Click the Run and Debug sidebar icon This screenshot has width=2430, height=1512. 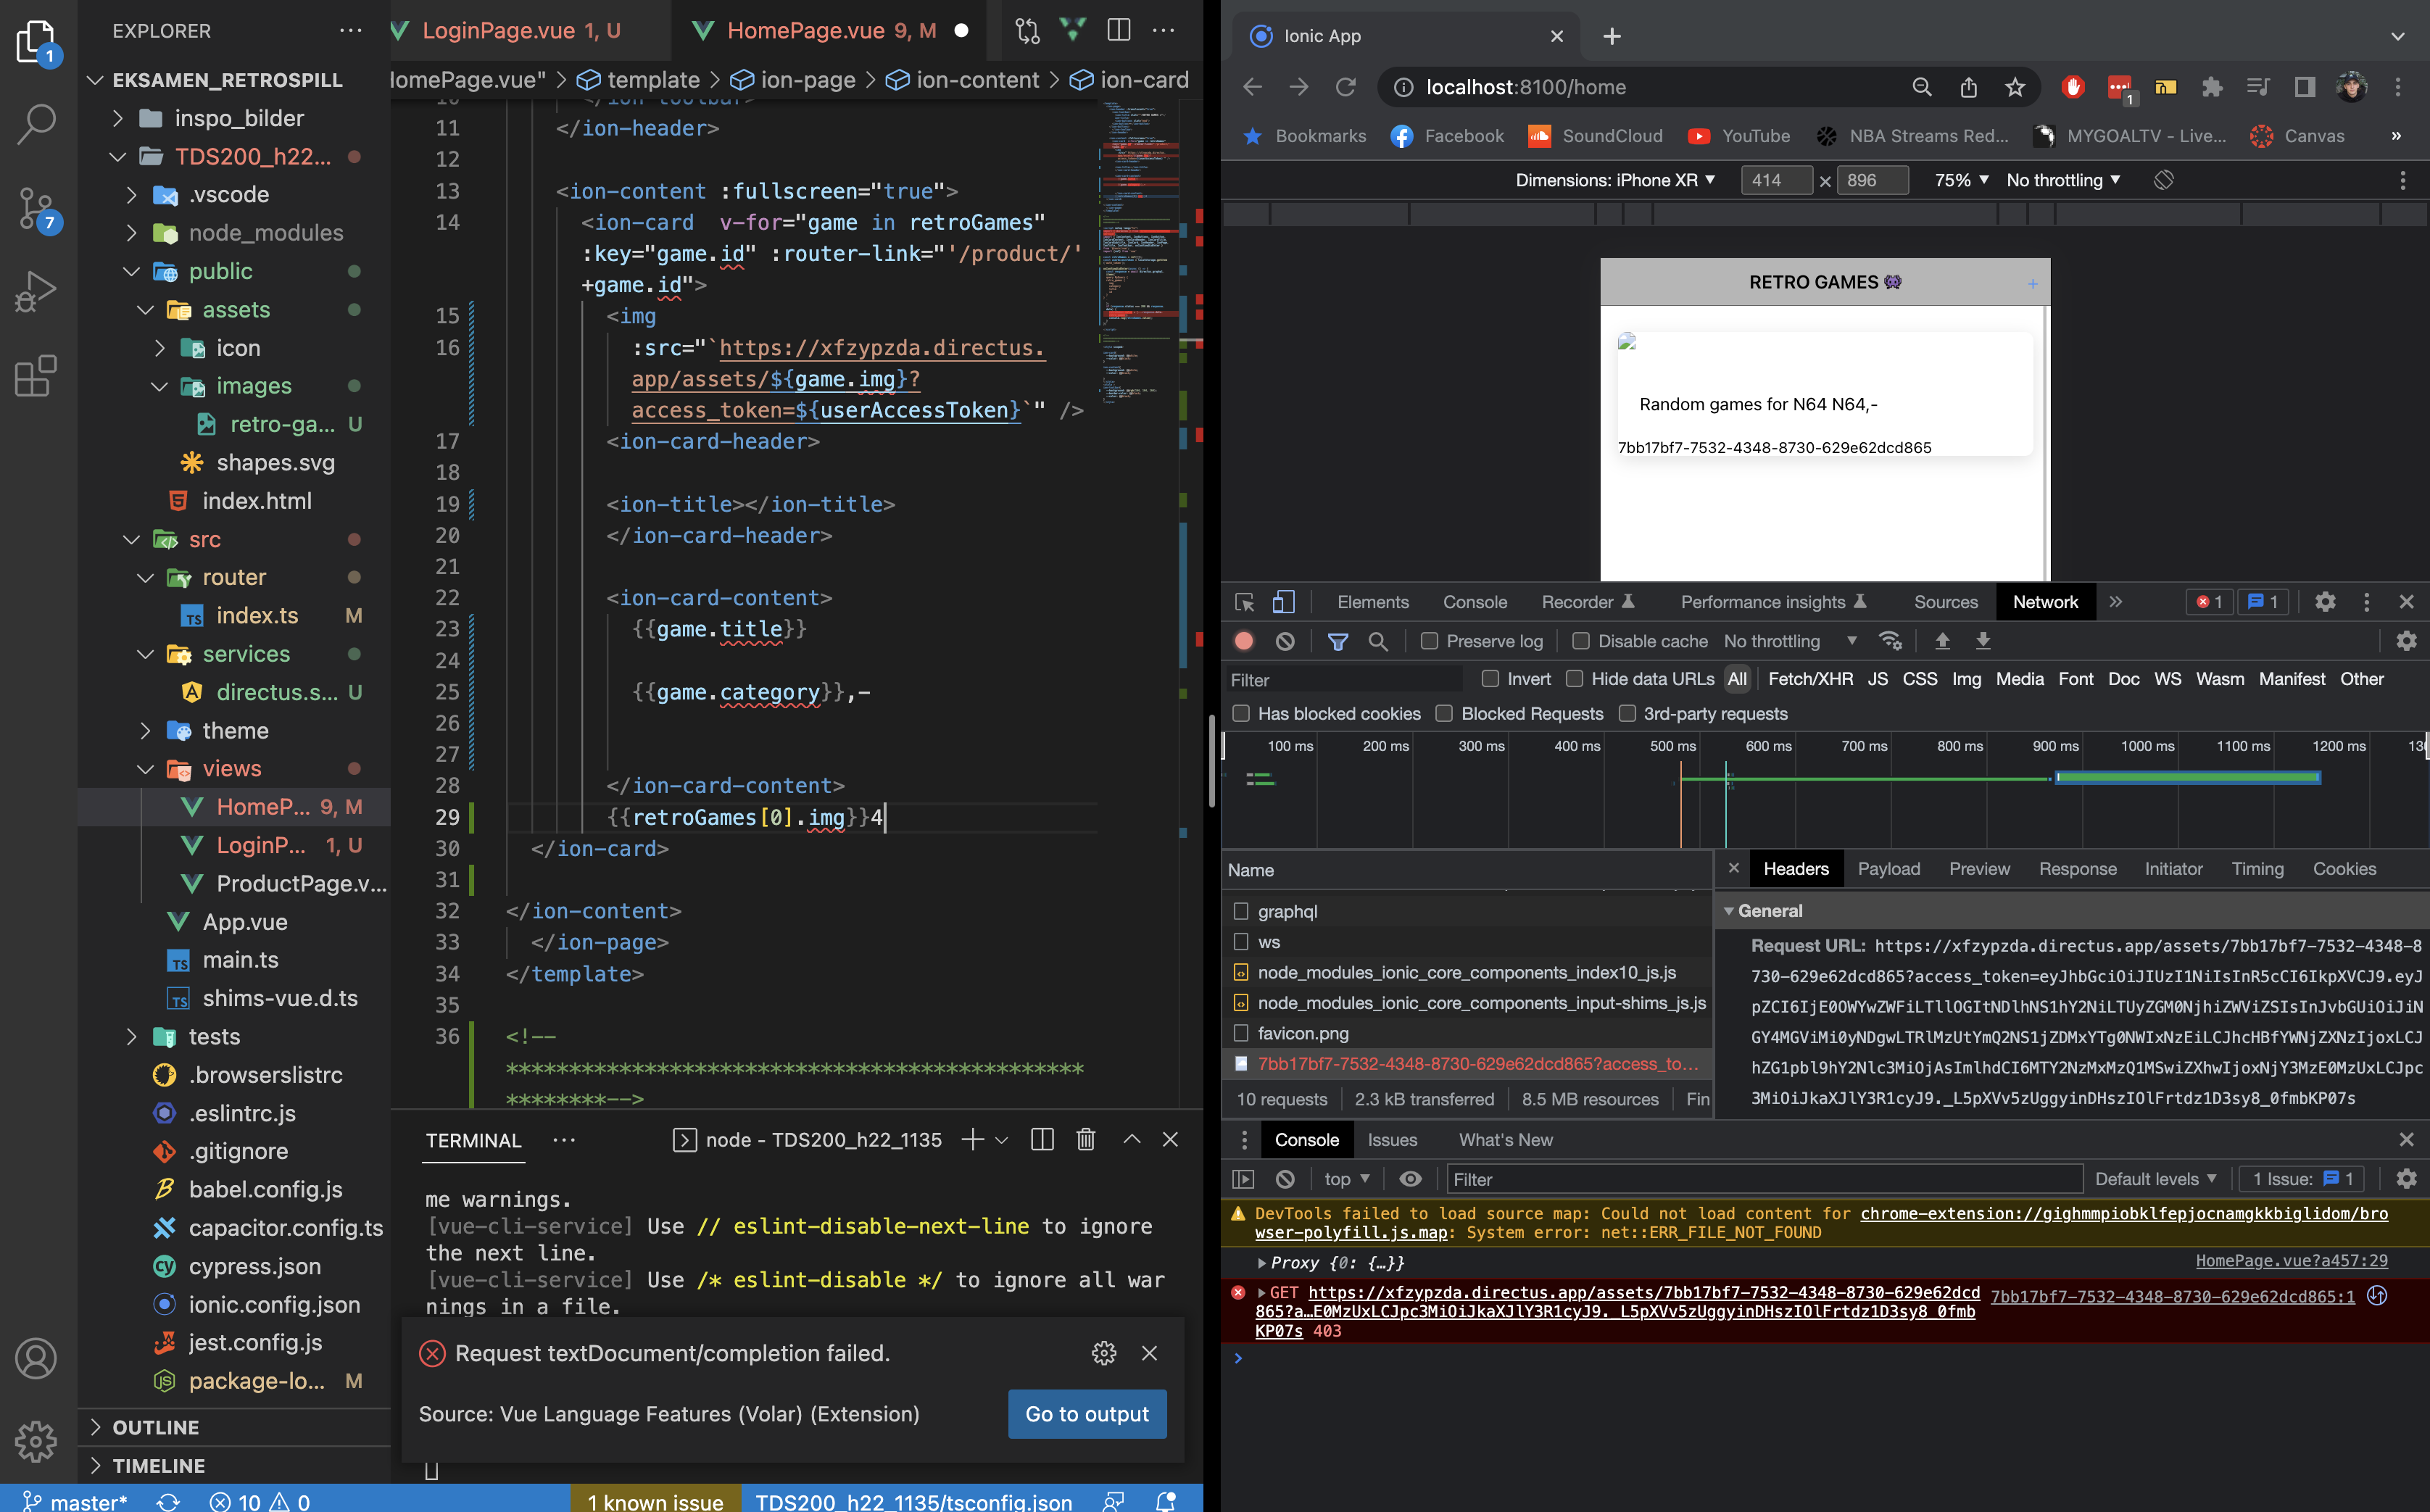(36, 291)
